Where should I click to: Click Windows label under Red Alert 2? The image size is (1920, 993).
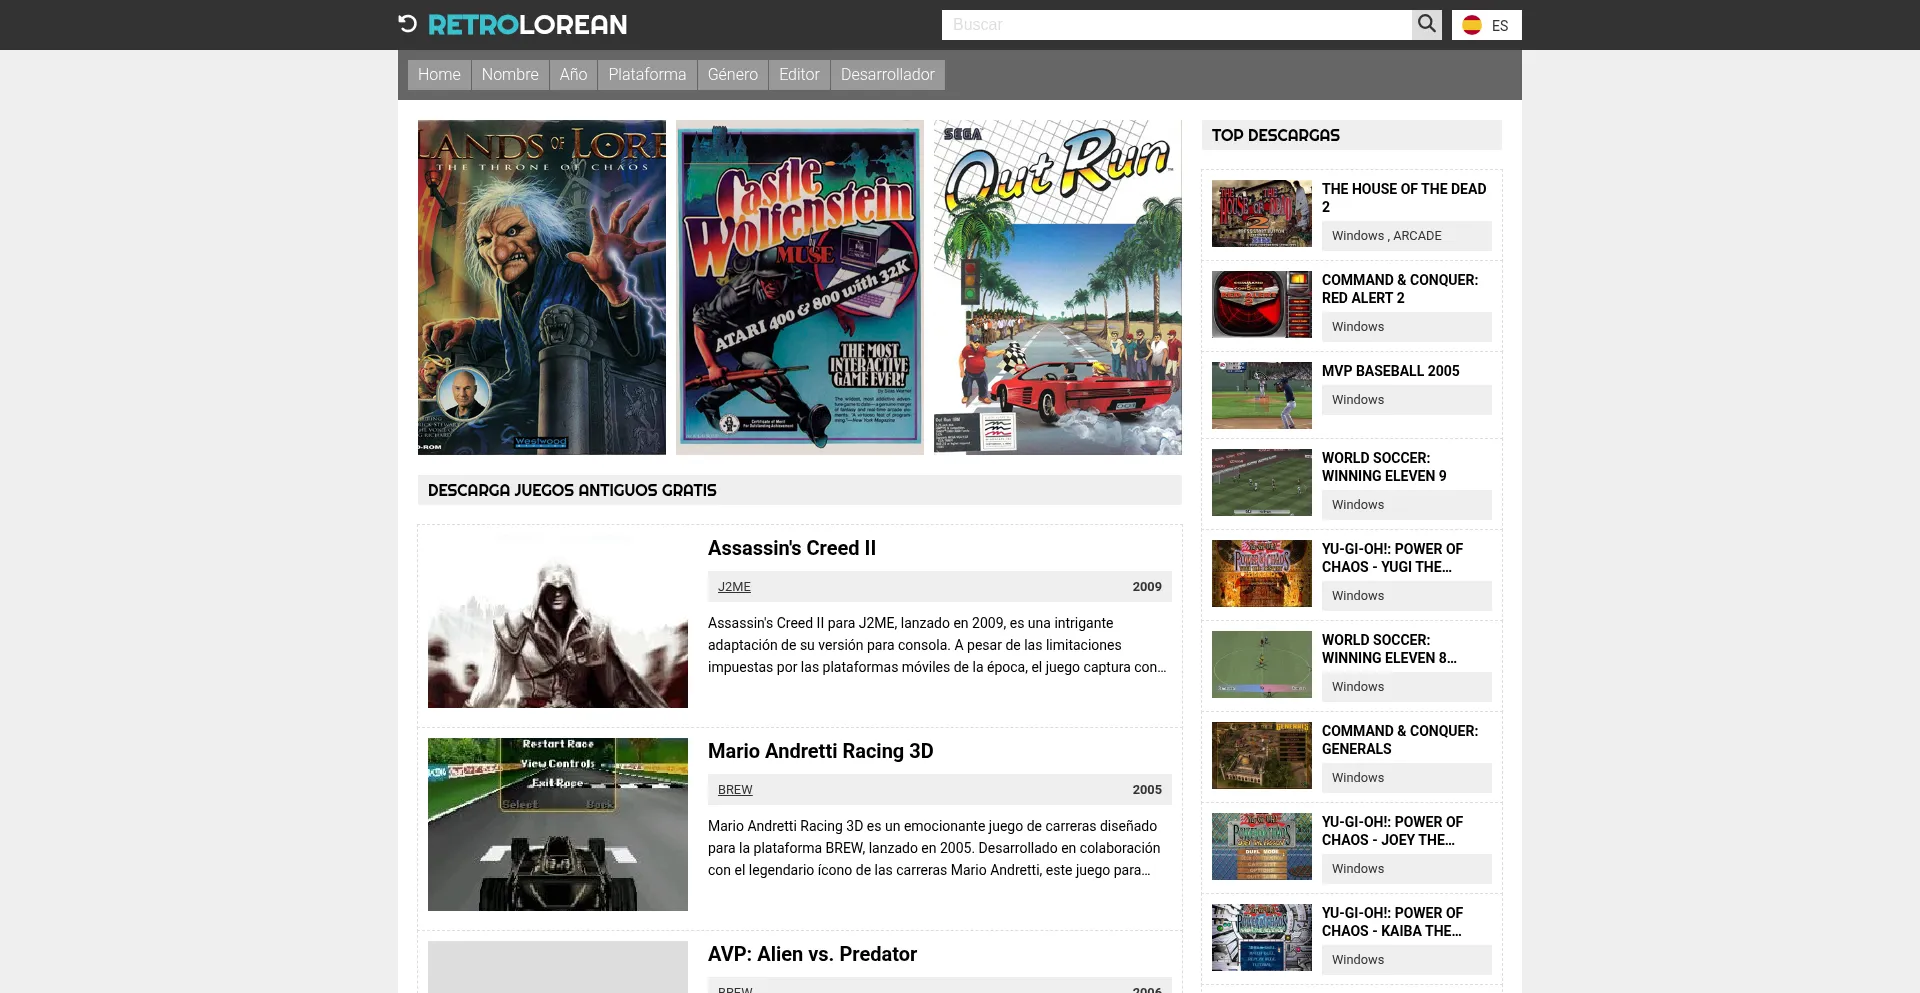[1358, 327]
